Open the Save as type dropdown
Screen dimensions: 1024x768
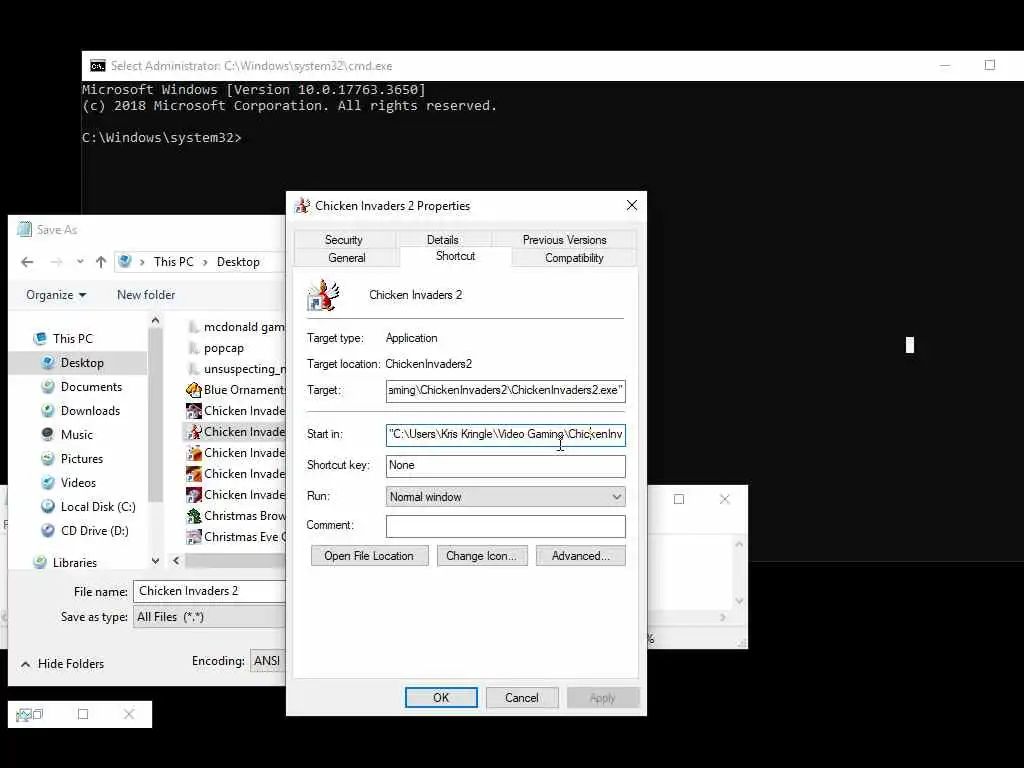pos(210,617)
